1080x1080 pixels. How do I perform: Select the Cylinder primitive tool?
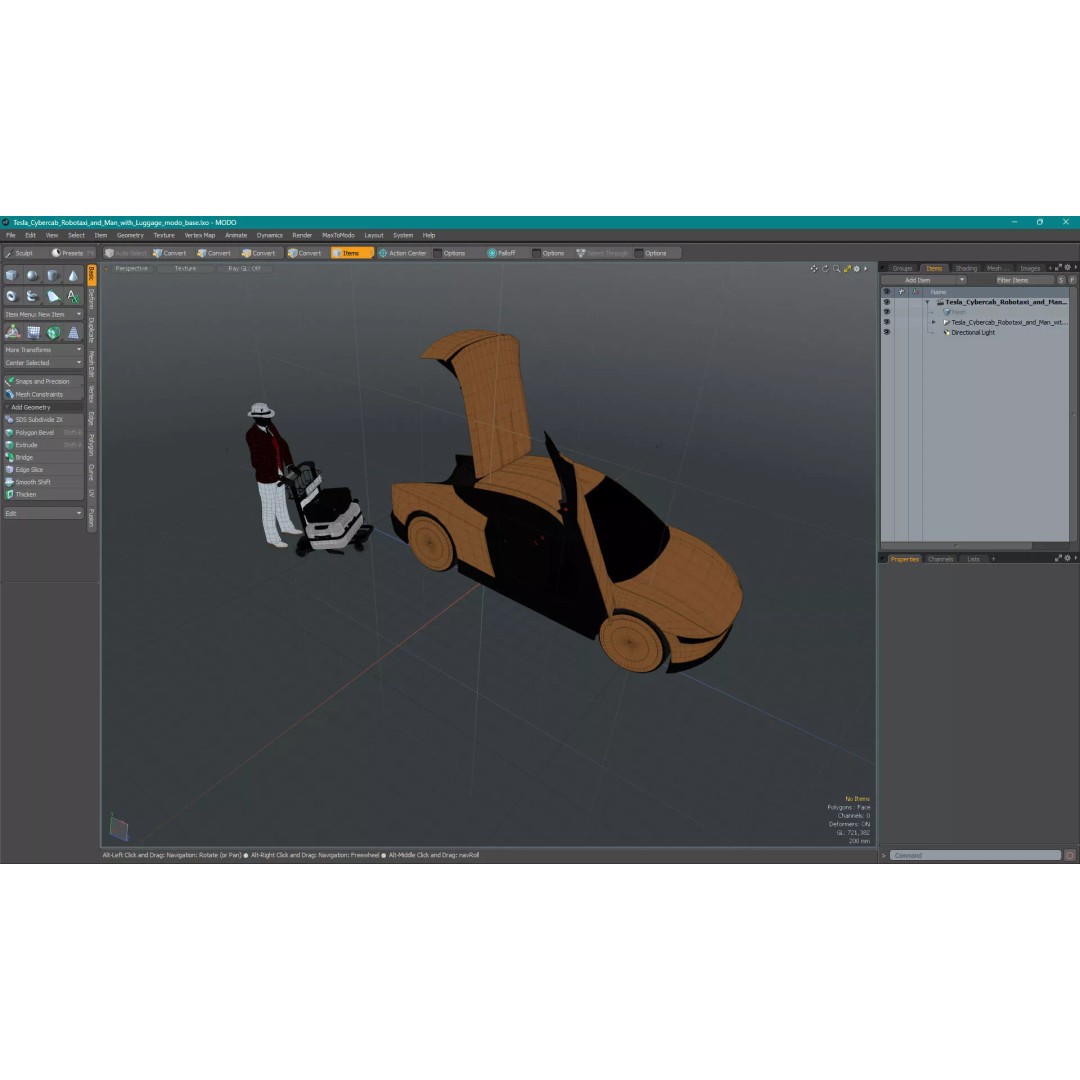(x=53, y=276)
